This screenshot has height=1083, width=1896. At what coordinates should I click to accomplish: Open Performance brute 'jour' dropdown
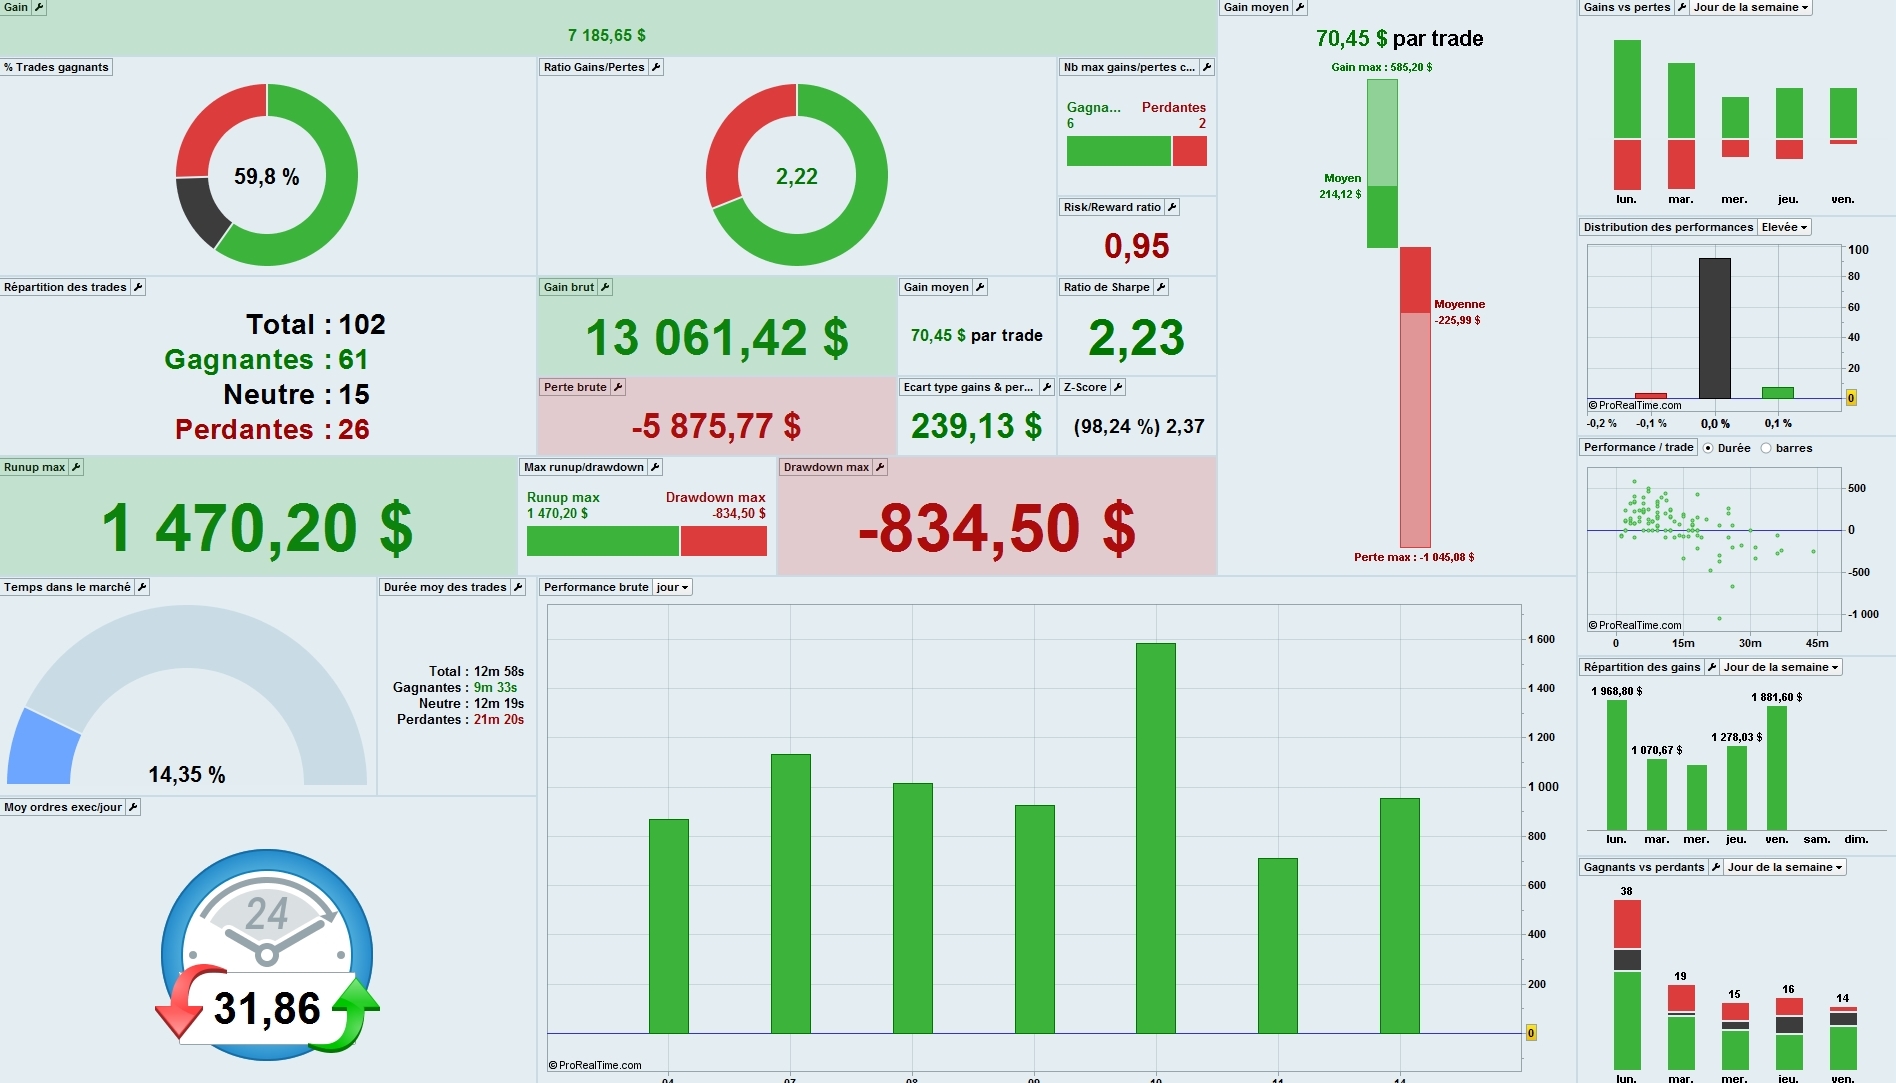(x=673, y=587)
